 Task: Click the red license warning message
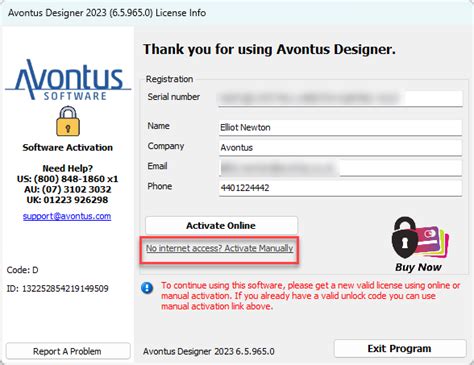pos(310,296)
